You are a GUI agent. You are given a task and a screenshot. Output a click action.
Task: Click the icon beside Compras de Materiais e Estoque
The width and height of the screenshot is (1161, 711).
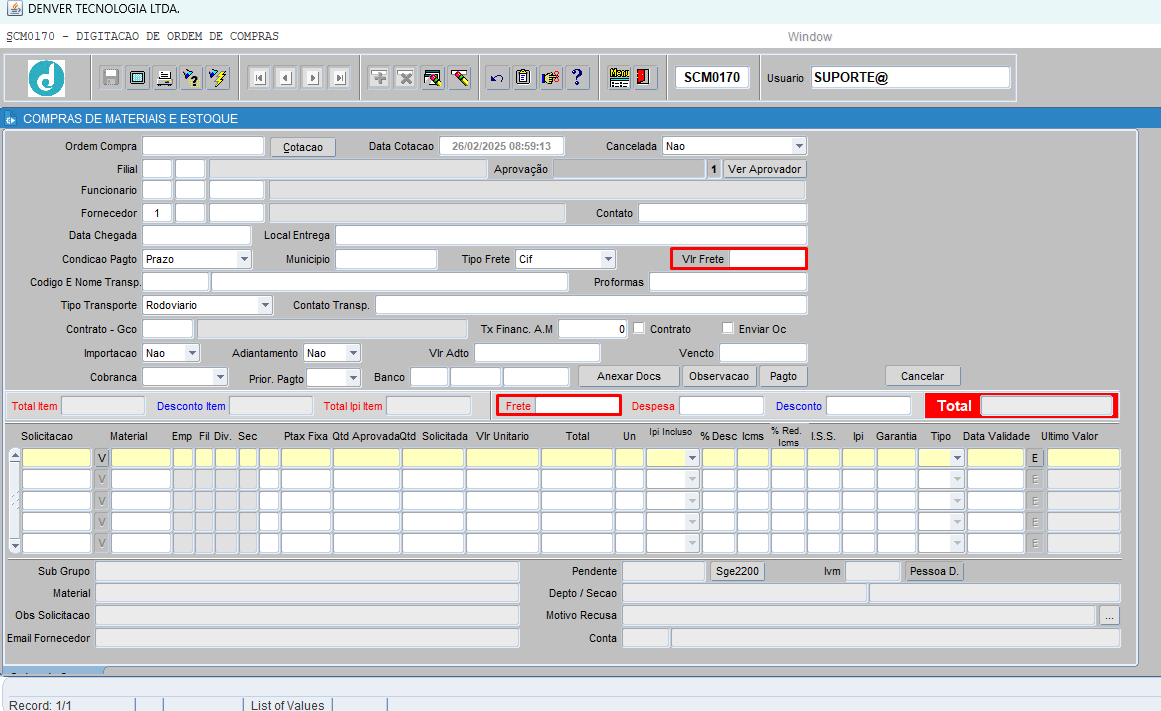tap(10, 118)
